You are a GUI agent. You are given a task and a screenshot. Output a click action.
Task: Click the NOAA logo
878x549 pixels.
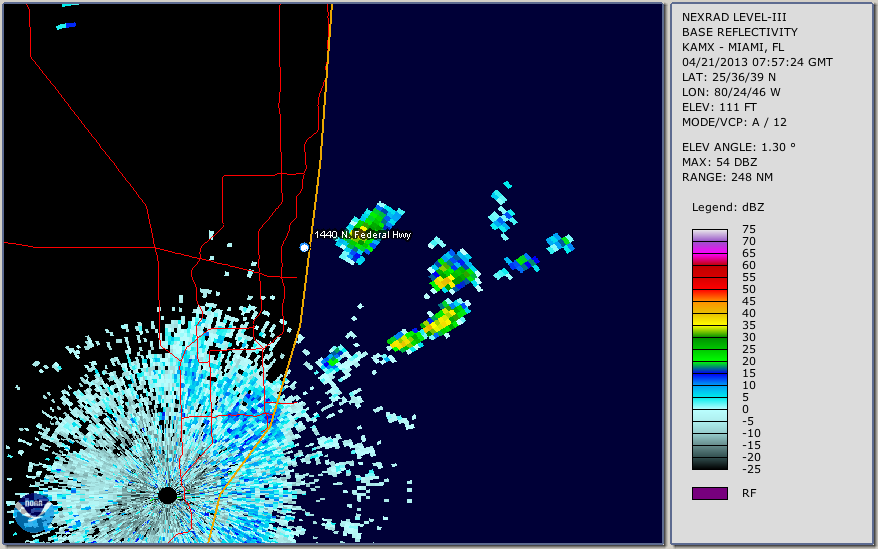click(34, 513)
